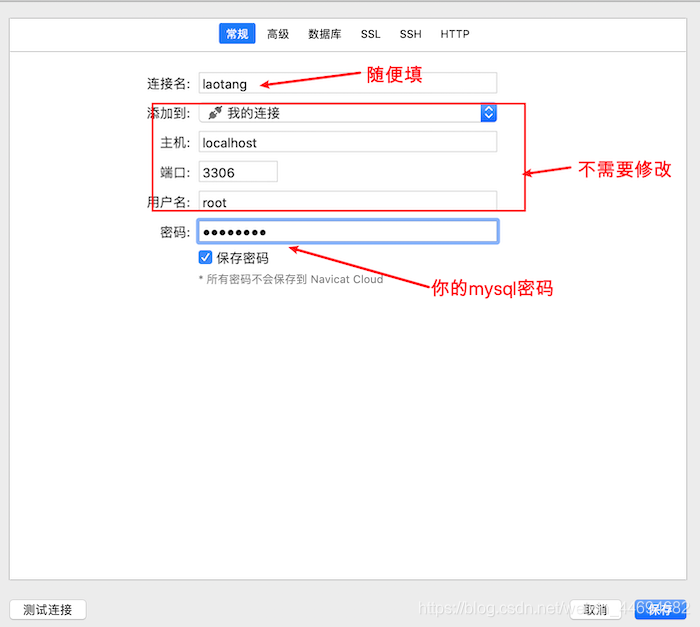The height and width of the screenshot is (627, 700).
Task: Open the 数据库 tab
Action: [325, 34]
